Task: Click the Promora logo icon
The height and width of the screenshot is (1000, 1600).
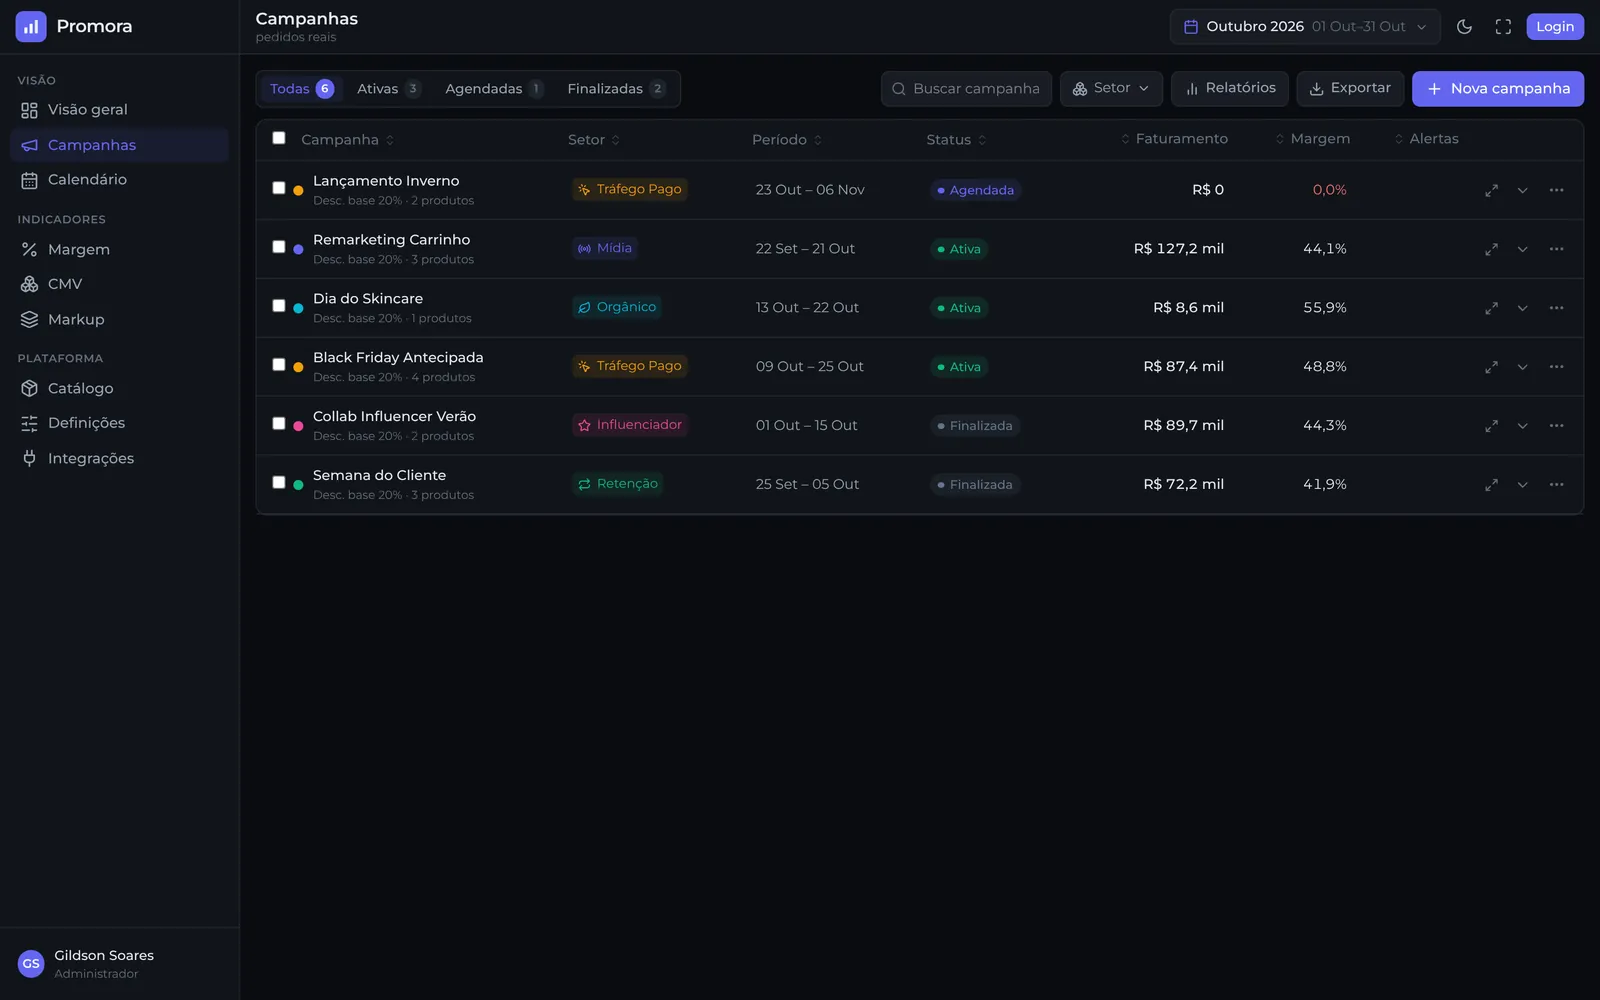Action: click(31, 26)
